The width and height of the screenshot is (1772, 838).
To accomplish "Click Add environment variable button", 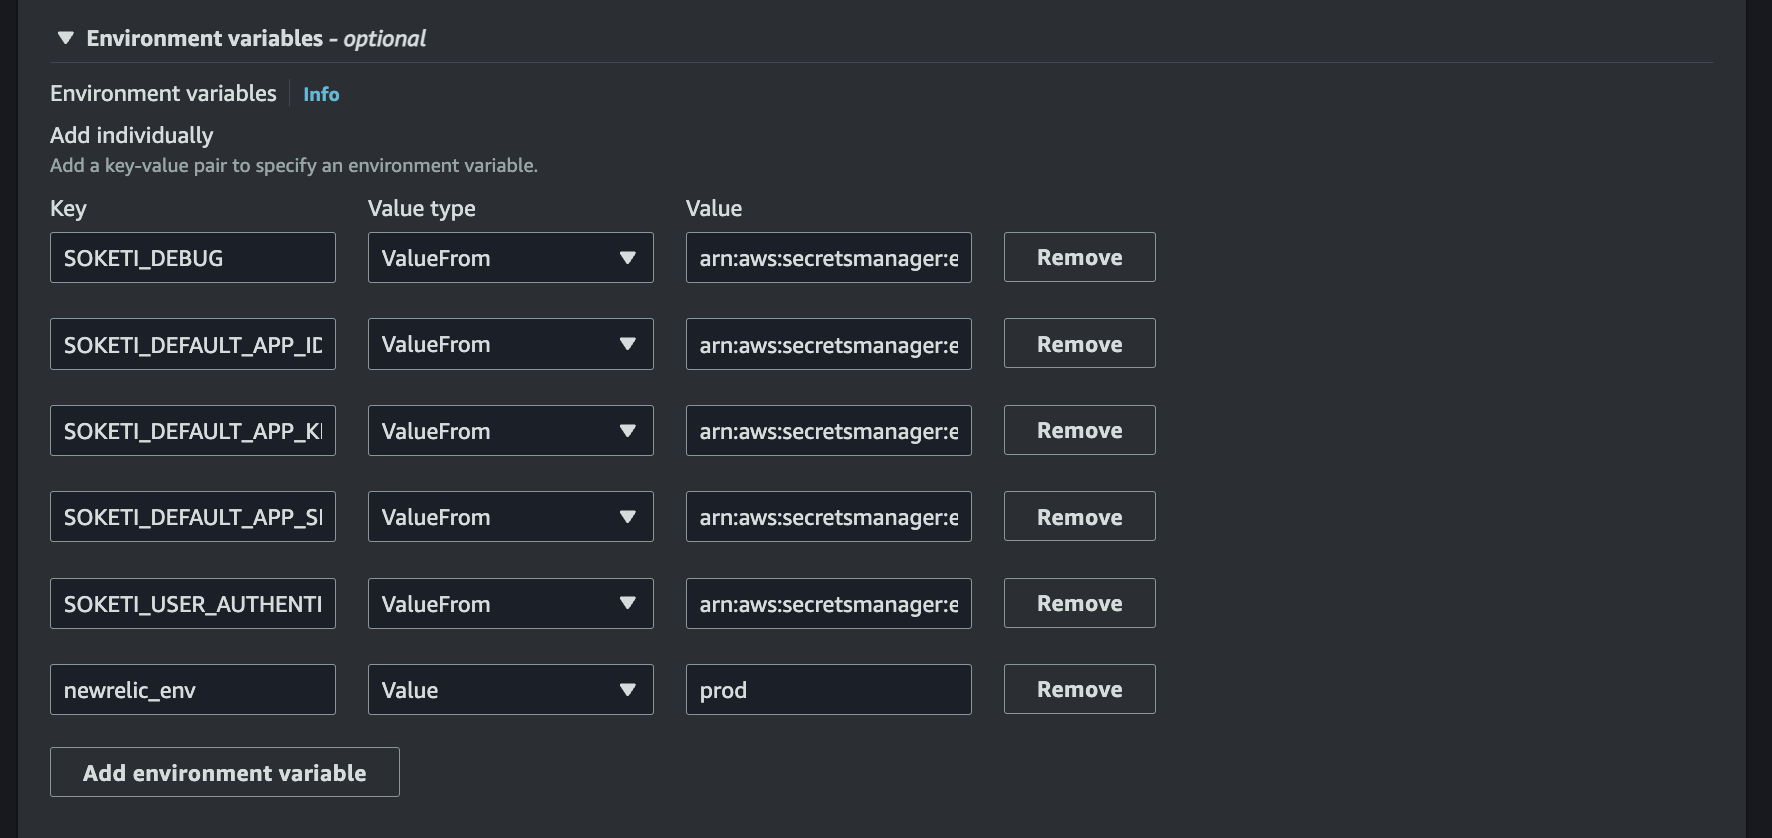I will (225, 772).
